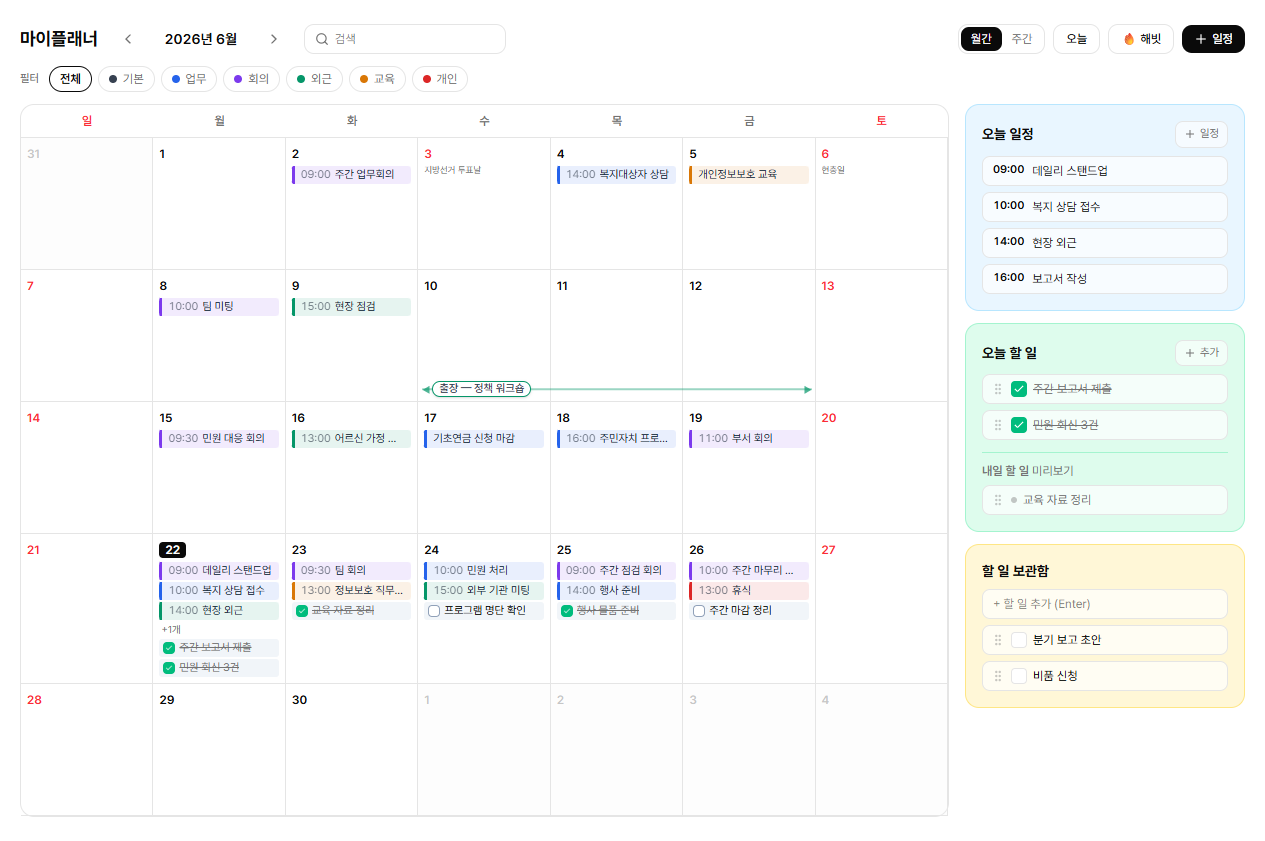Check 프로그램 명단 확인 on June 24

434,611
